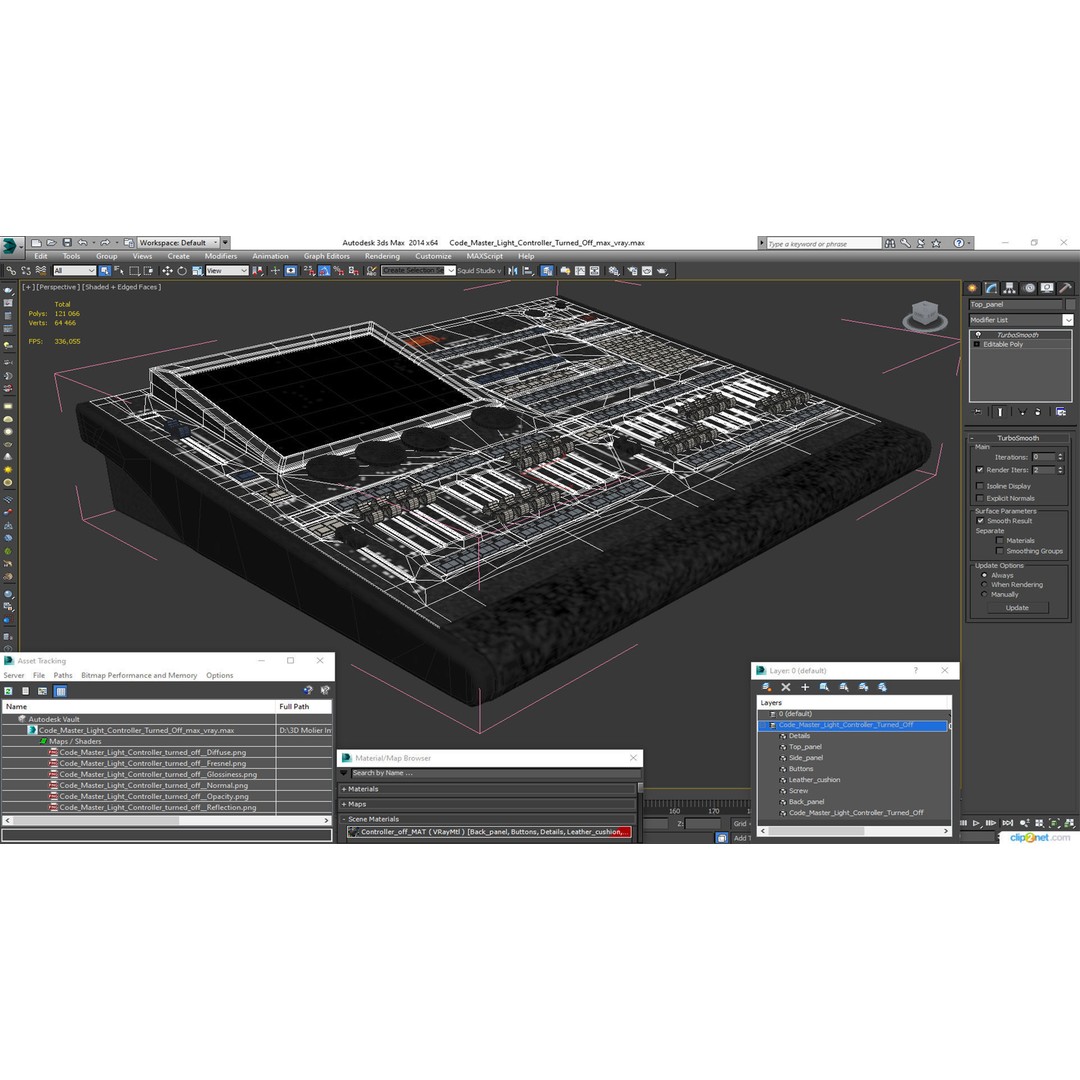Image resolution: width=1080 pixels, height=1080 pixels.
Task: Enable Separate by Materials checkbox
Action: [x=999, y=541]
